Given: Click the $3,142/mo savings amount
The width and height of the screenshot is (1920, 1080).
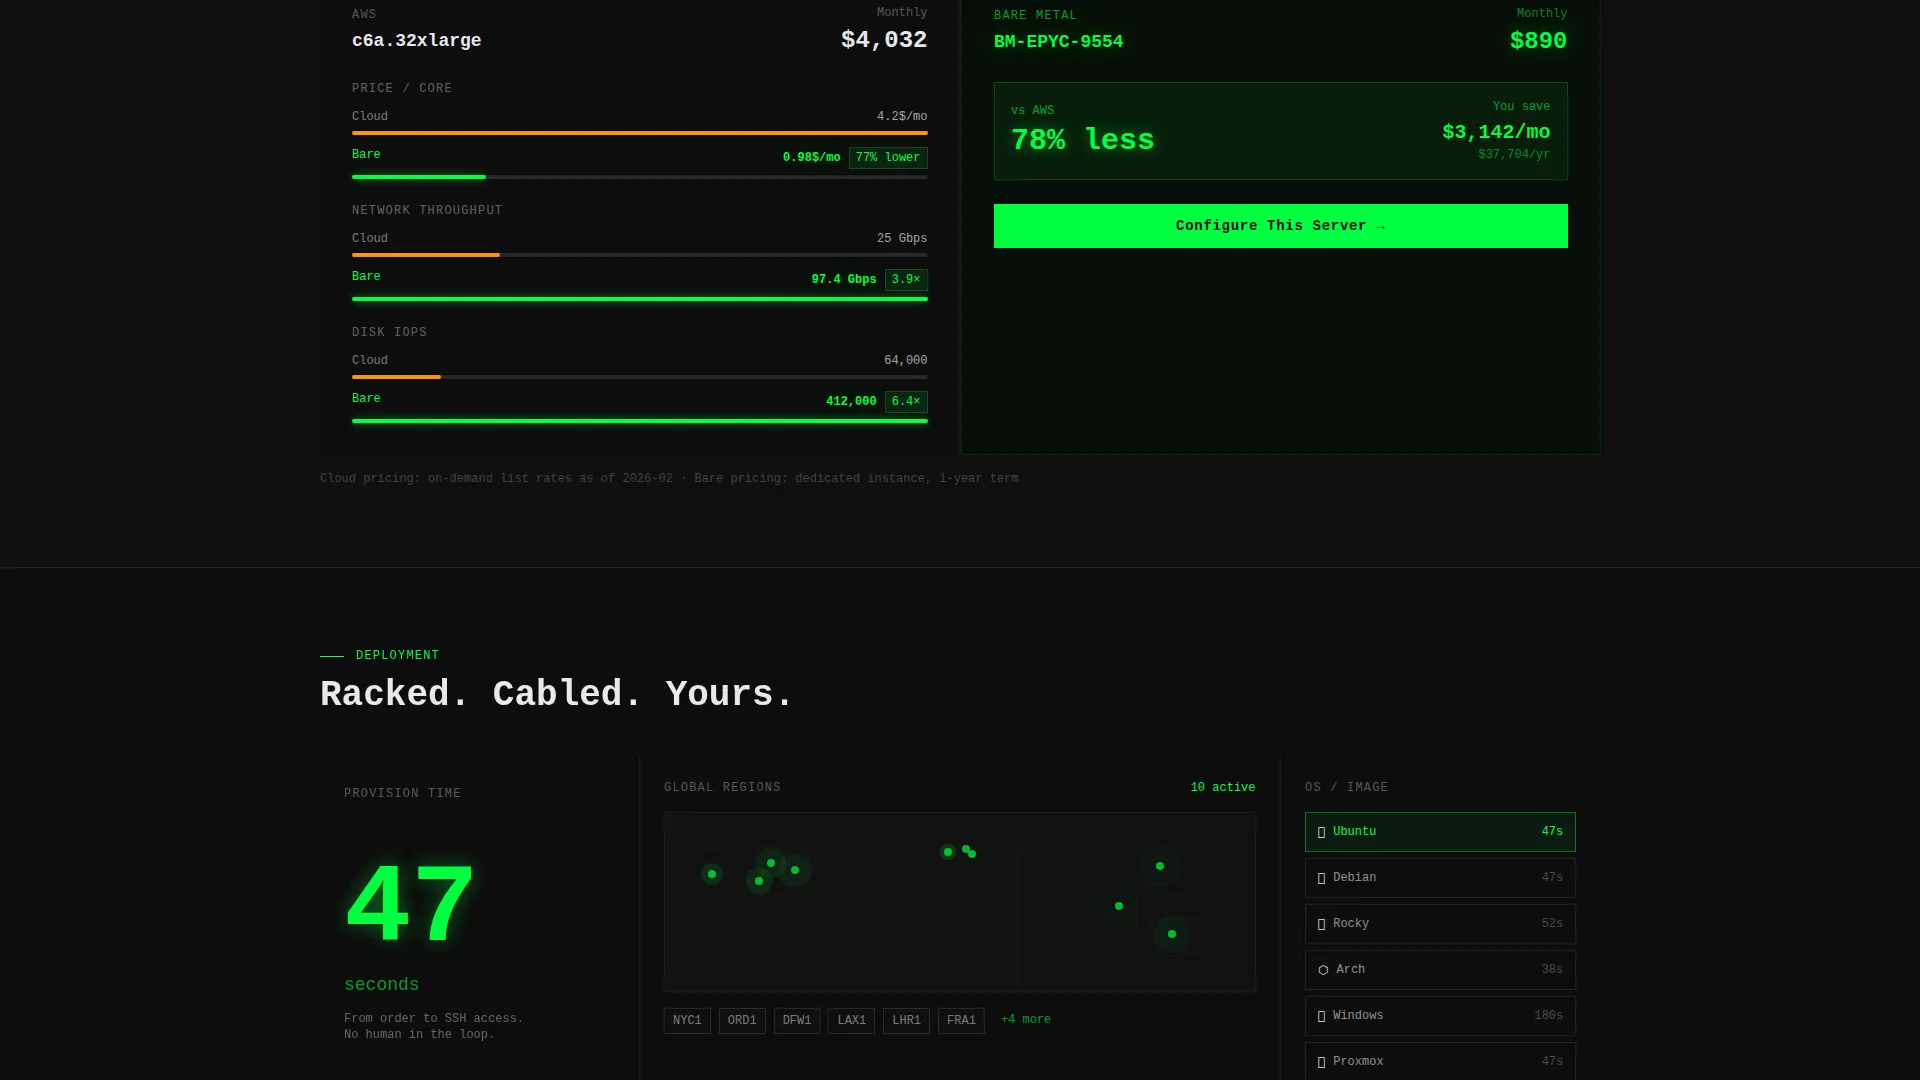Looking at the screenshot, I should 1496,132.
